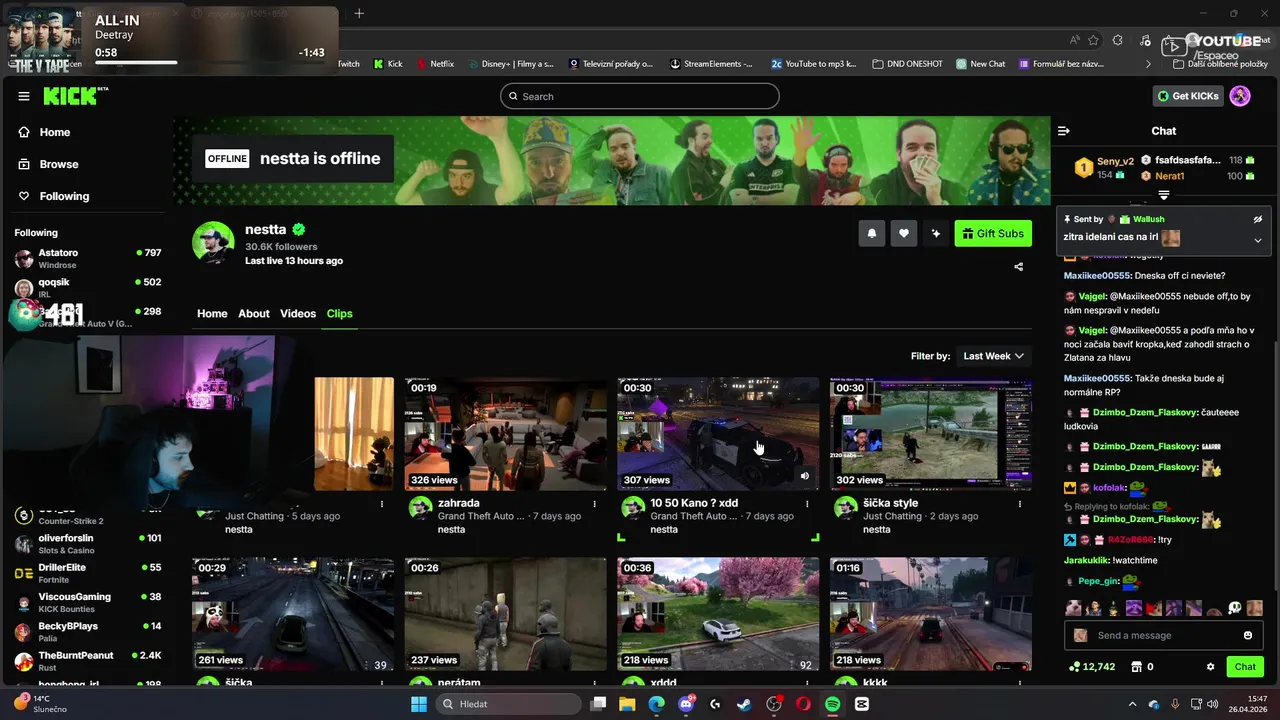Show hidden system tray icons
Screen dimensions: 1280x720
1132,704
